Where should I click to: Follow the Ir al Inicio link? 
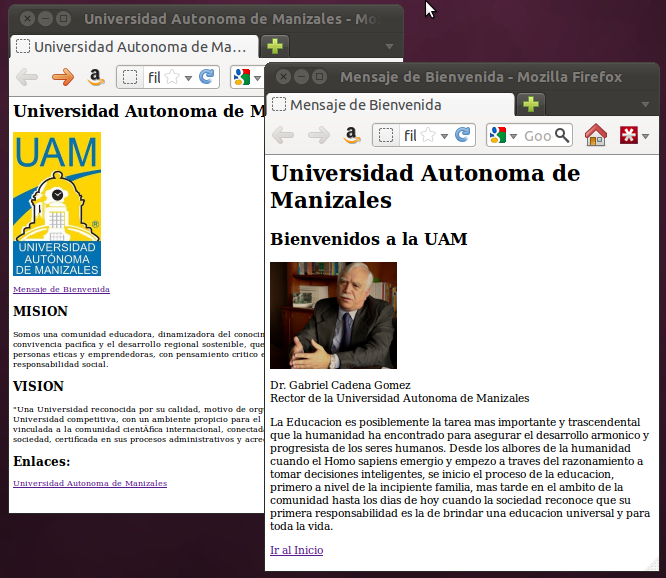296,550
